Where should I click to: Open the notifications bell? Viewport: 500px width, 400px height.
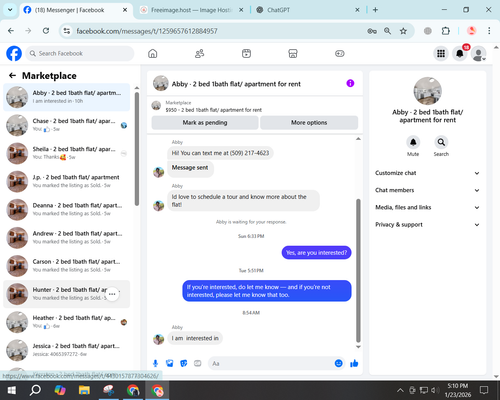(460, 53)
